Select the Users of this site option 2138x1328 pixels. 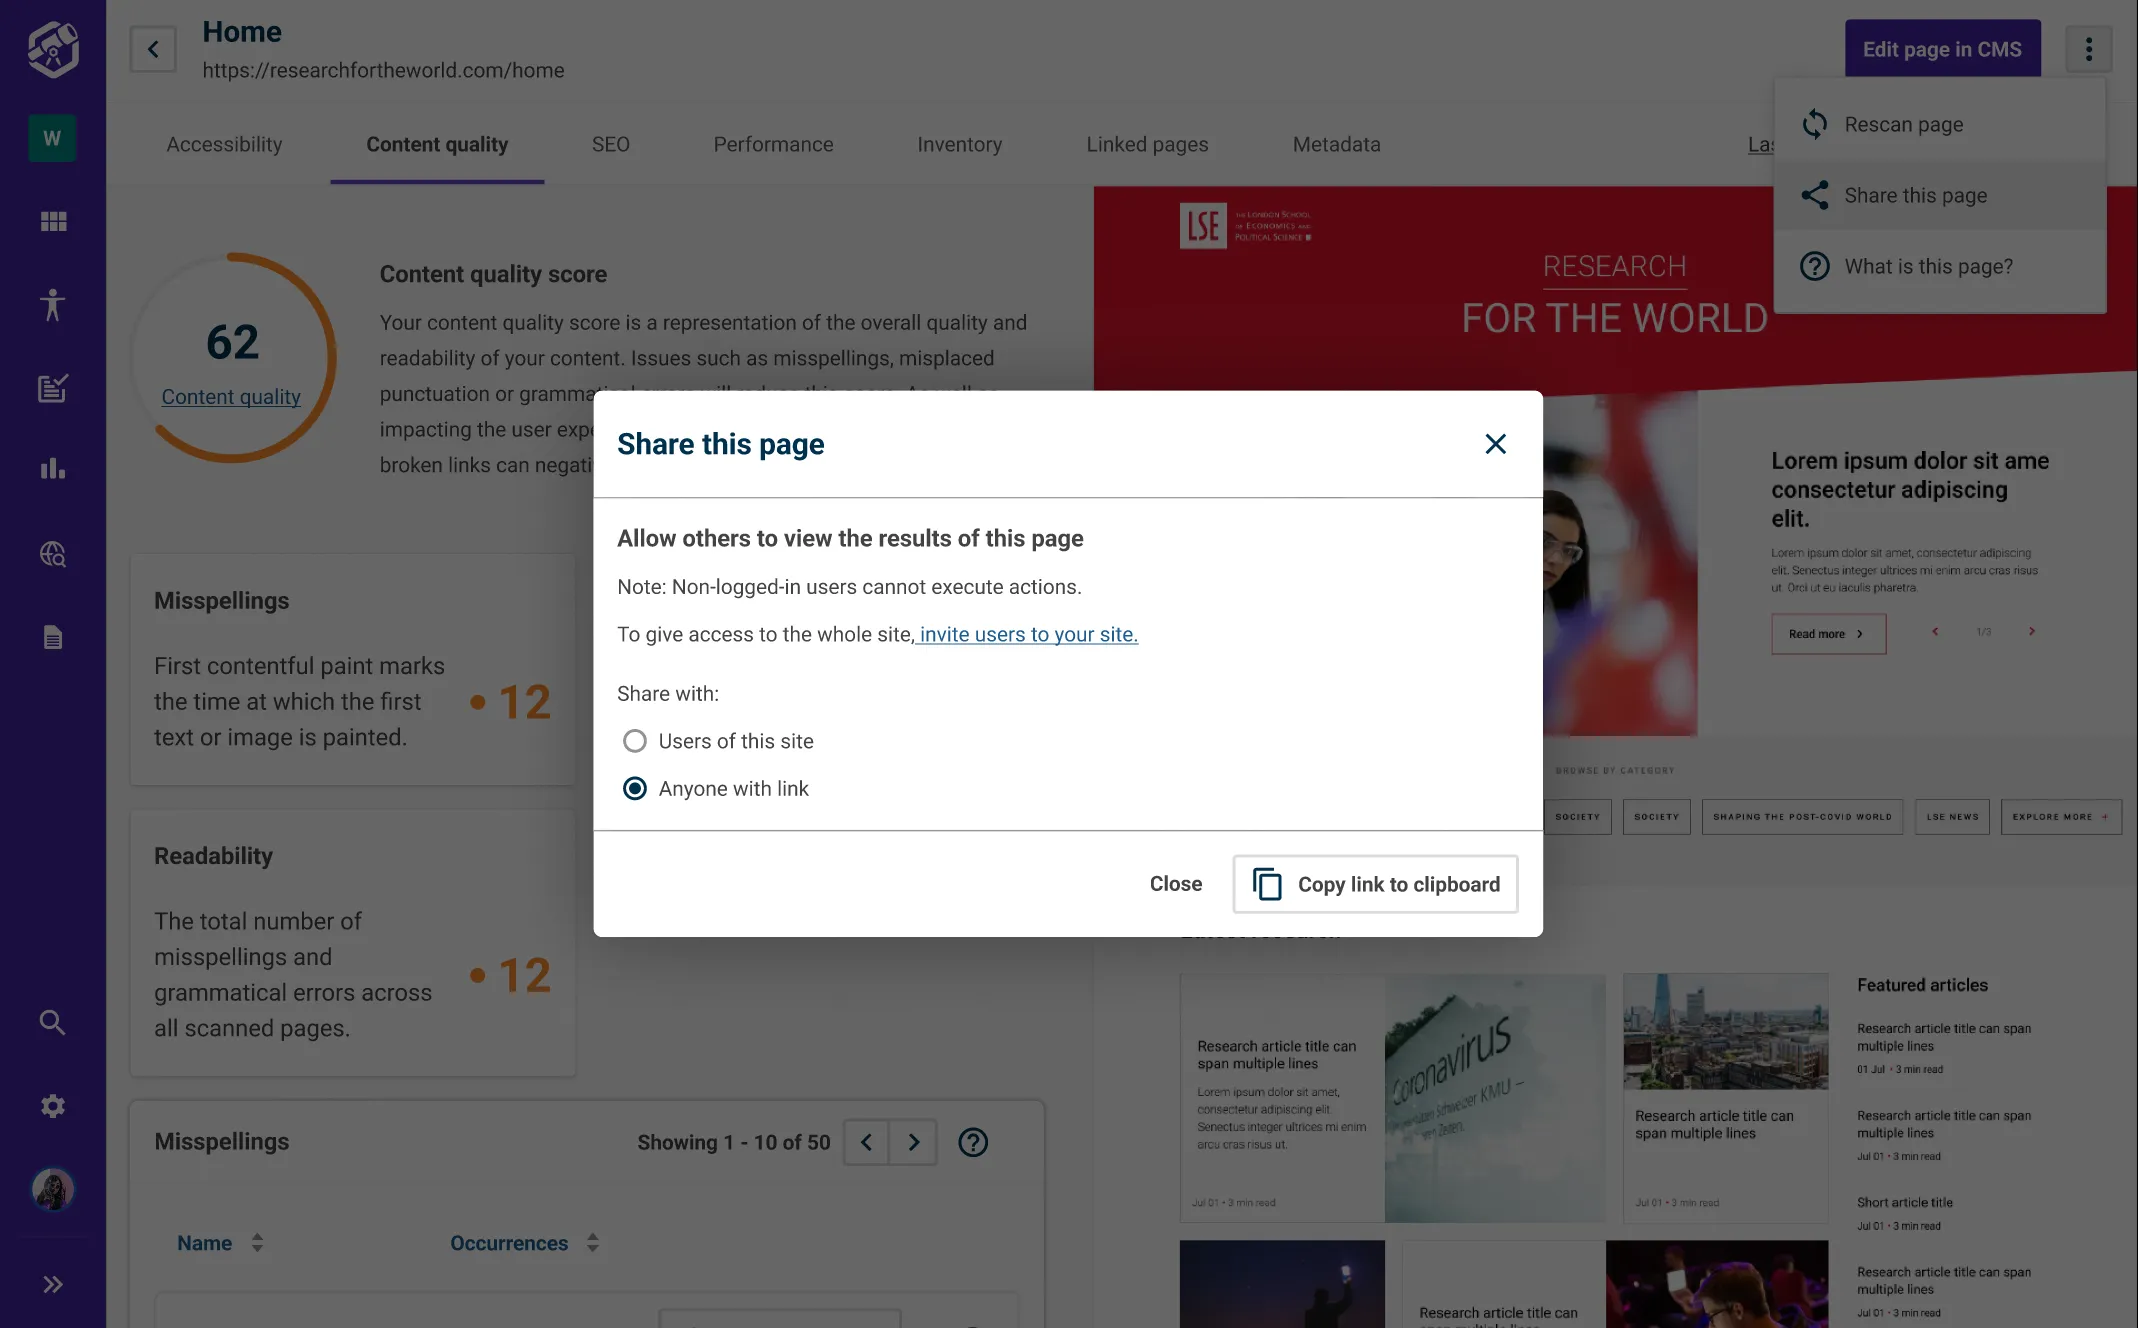(x=634, y=740)
